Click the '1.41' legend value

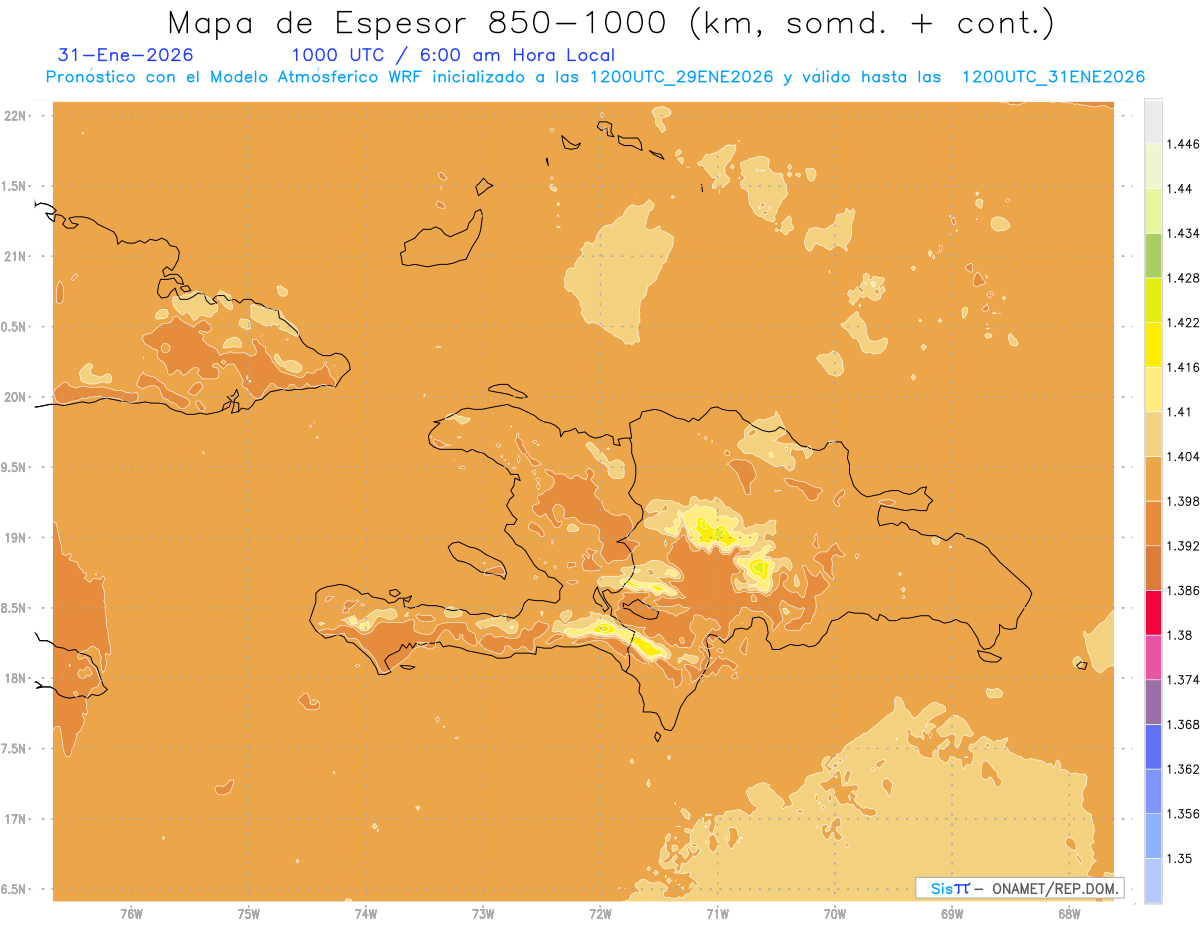pos(1180,412)
